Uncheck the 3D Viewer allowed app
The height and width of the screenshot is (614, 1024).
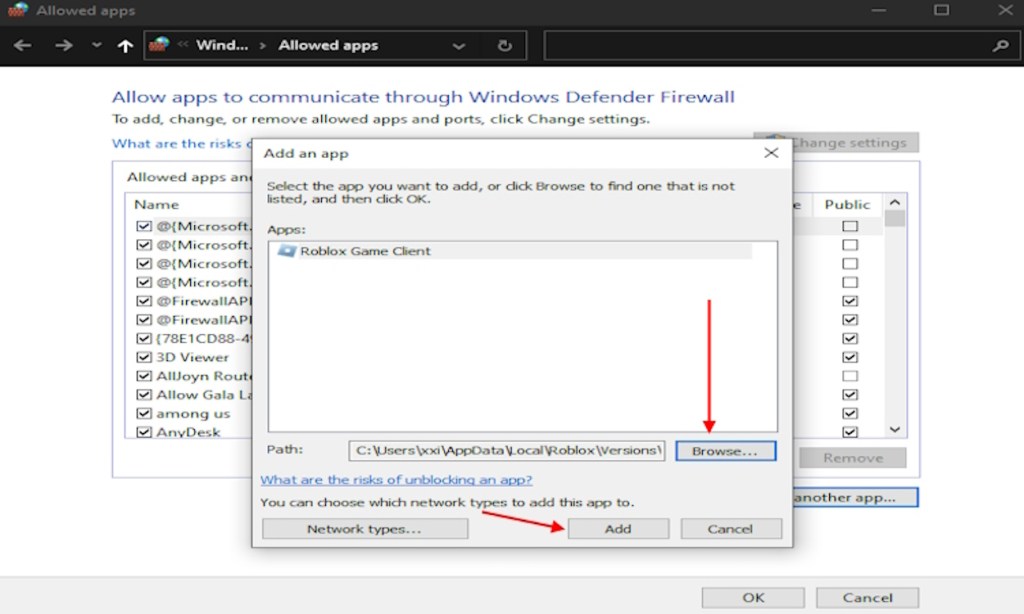(143, 357)
